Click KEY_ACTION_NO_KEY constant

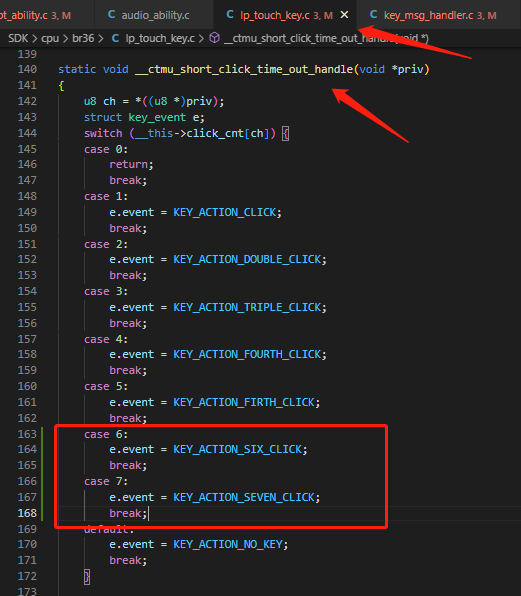pos(228,544)
